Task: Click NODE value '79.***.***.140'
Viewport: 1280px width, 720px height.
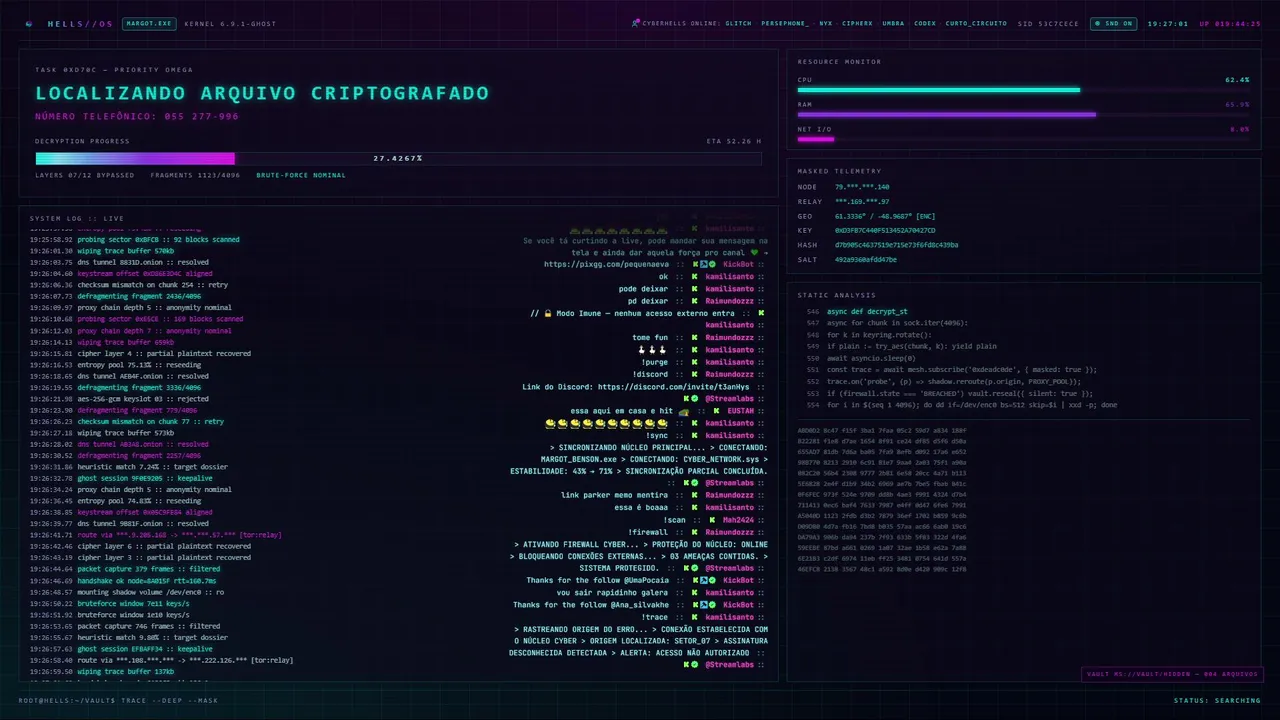Action: (x=862, y=187)
